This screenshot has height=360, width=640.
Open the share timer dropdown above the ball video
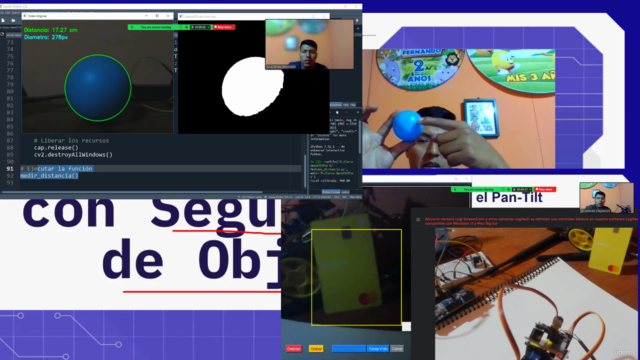click(200, 27)
